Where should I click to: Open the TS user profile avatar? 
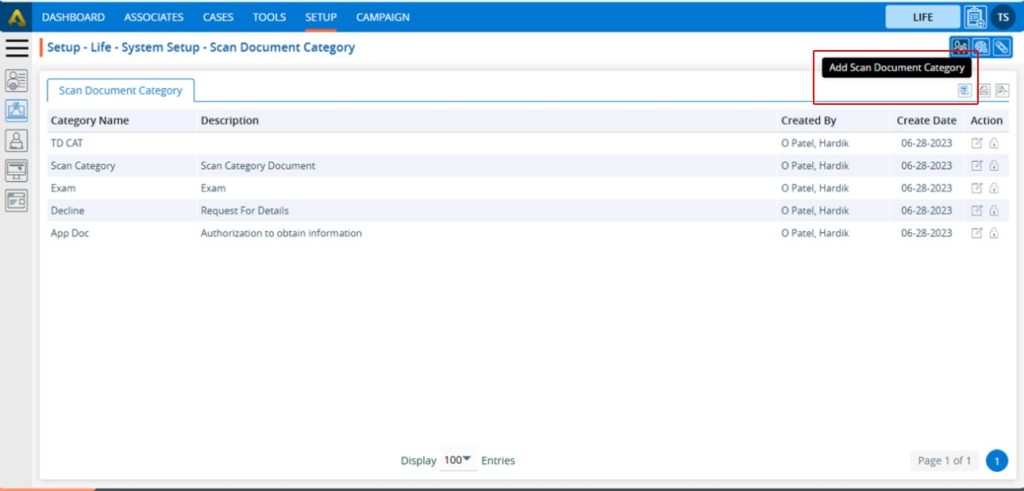pyautogui.click(x=1002, y=17)
